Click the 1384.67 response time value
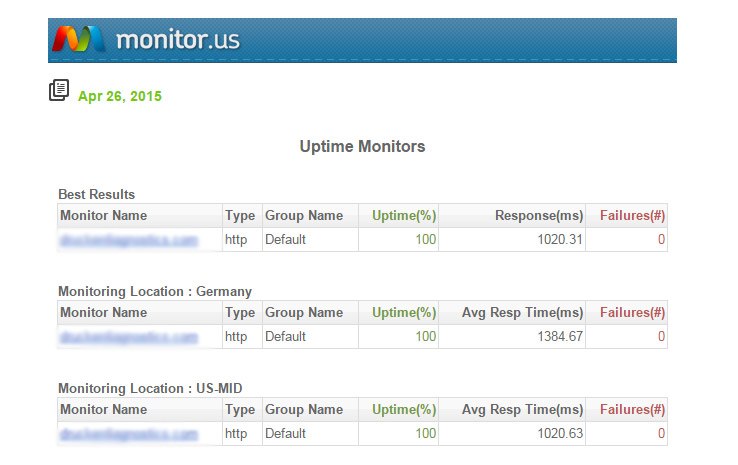The image size is (738, 465). pyautogui.click(x=560, y=337)
